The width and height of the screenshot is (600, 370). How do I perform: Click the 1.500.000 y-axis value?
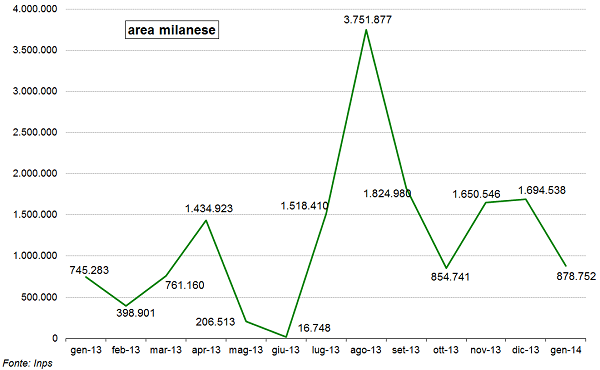click(35, 215)
